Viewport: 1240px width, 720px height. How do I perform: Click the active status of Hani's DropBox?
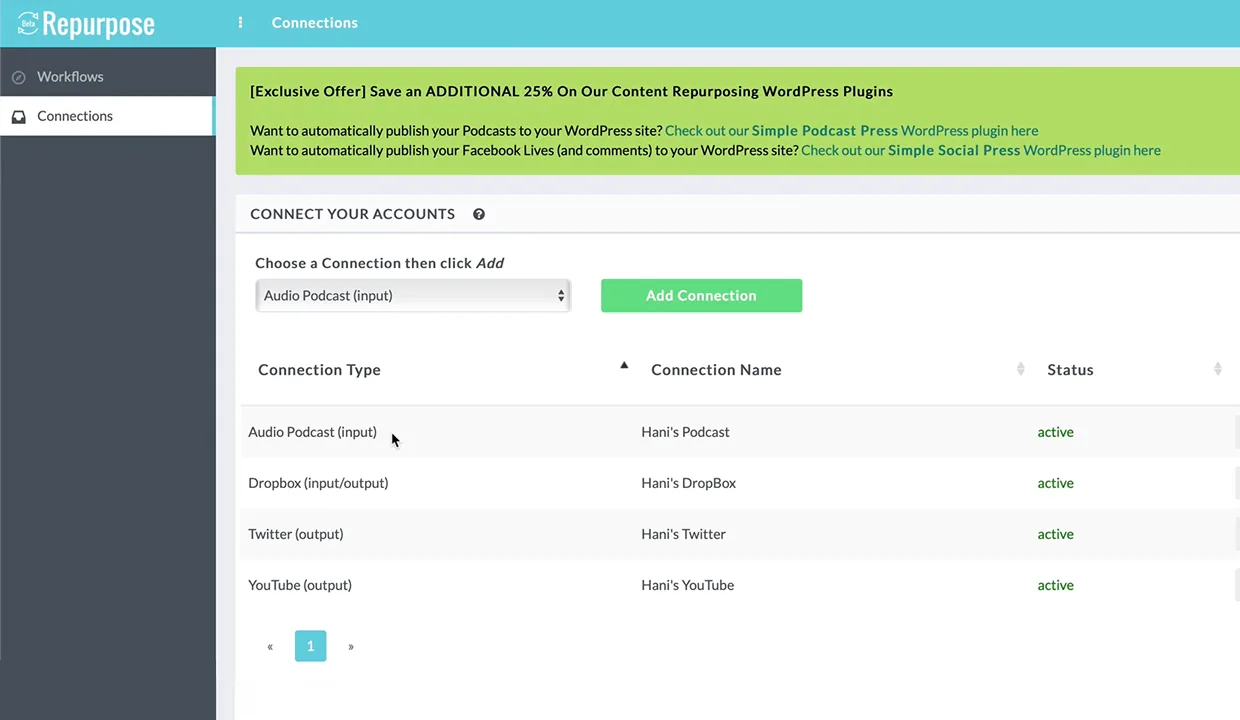(1055, 483)
